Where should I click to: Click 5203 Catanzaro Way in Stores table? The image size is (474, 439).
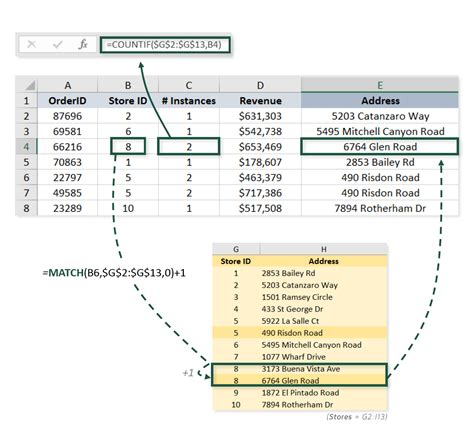click(x=300, y=285)
